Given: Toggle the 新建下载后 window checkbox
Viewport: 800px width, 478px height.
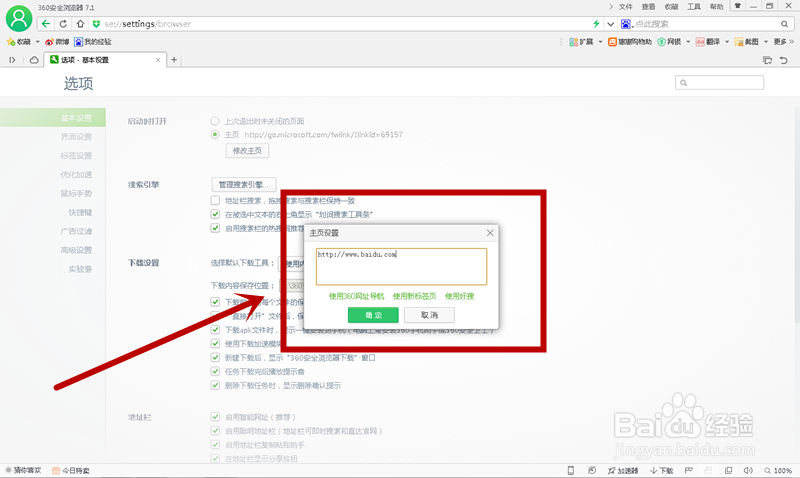Looking at the screenshot, I should click(x=215, y=357).
